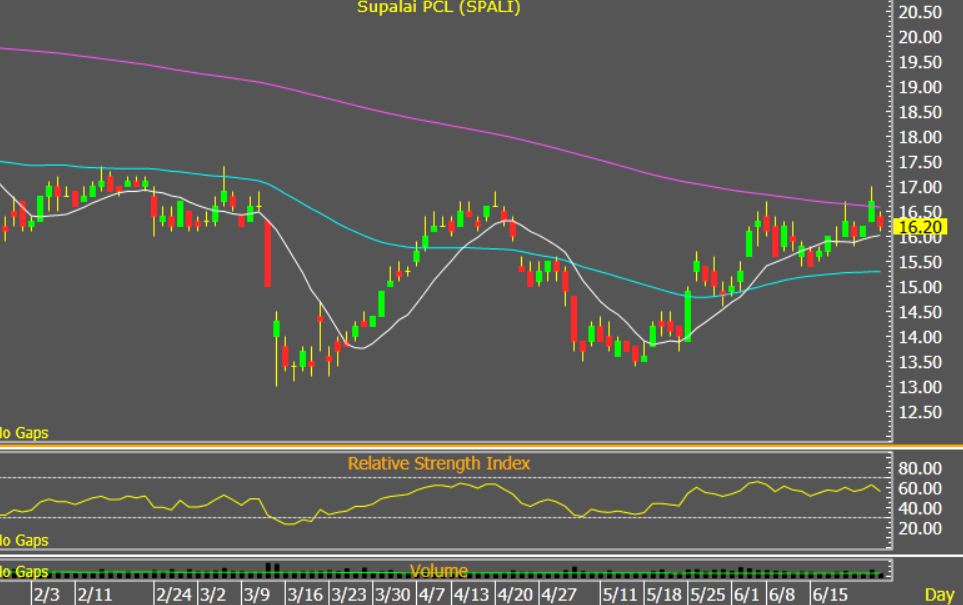
Task: Click the 19.00 price axis label
Action: pyautogui.click(x=920, y=87)
